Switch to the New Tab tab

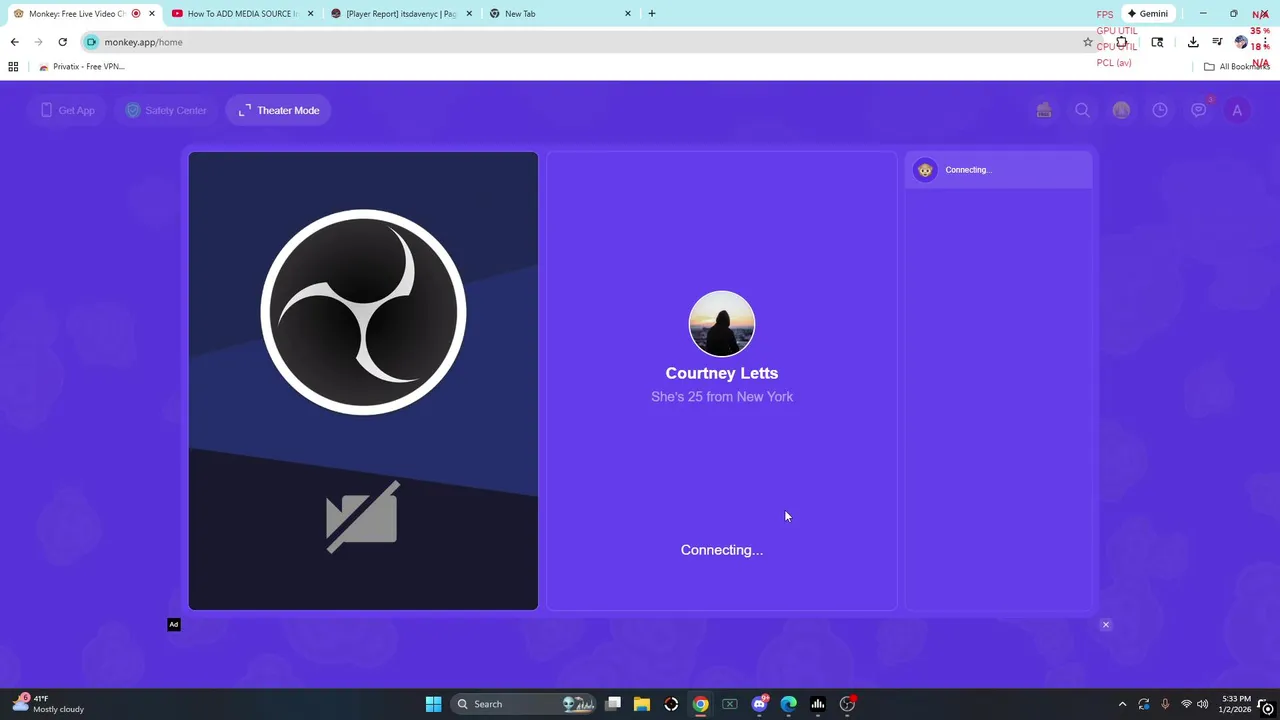(x=560, y=14)
